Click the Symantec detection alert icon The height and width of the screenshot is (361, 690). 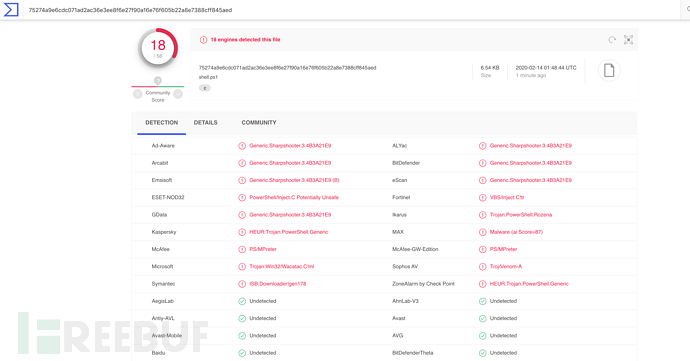(x=242, y=284)
